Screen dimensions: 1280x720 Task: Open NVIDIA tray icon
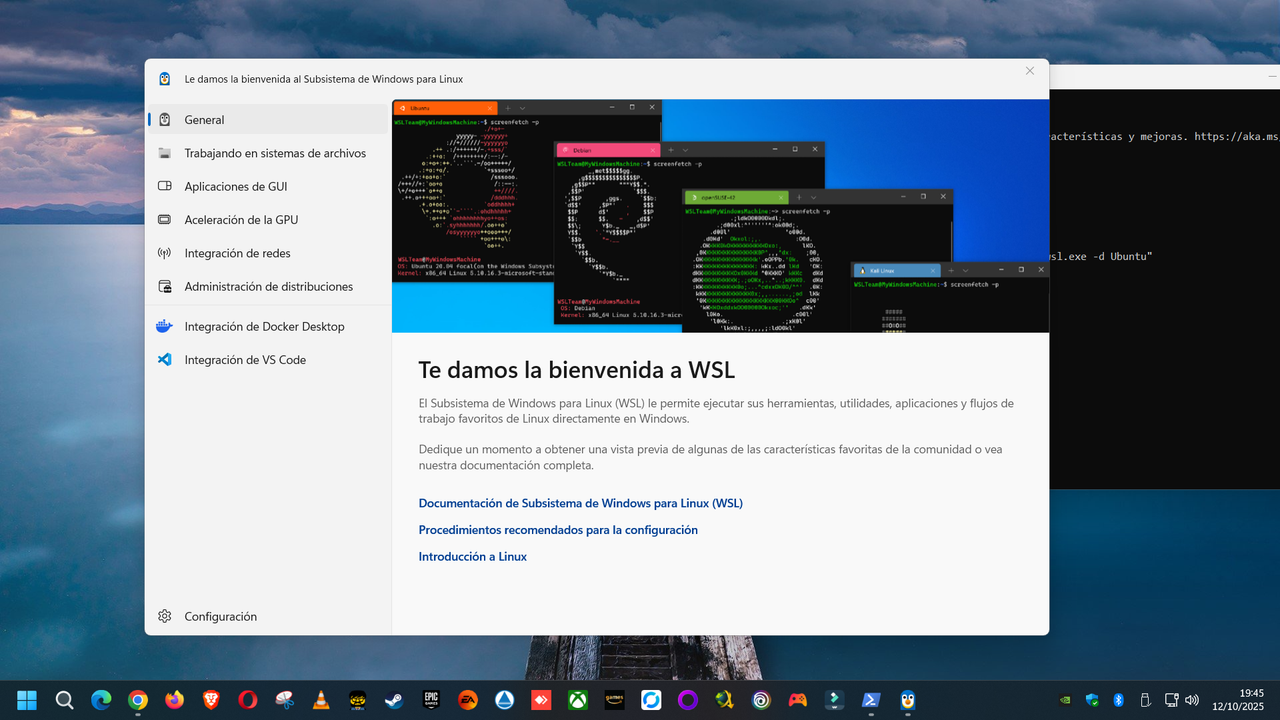[1067, 700]
